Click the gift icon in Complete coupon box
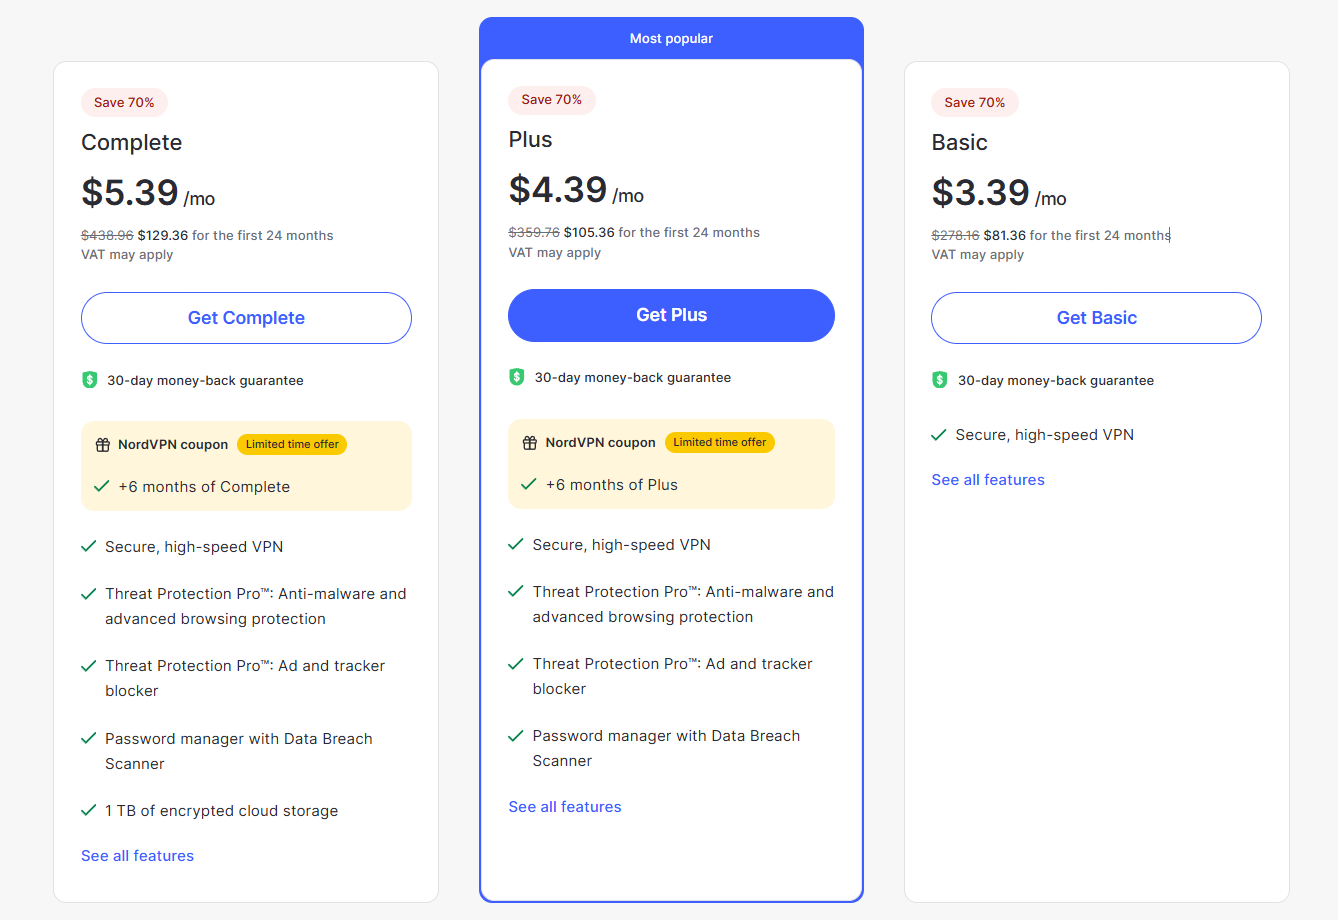 (103, 445)
